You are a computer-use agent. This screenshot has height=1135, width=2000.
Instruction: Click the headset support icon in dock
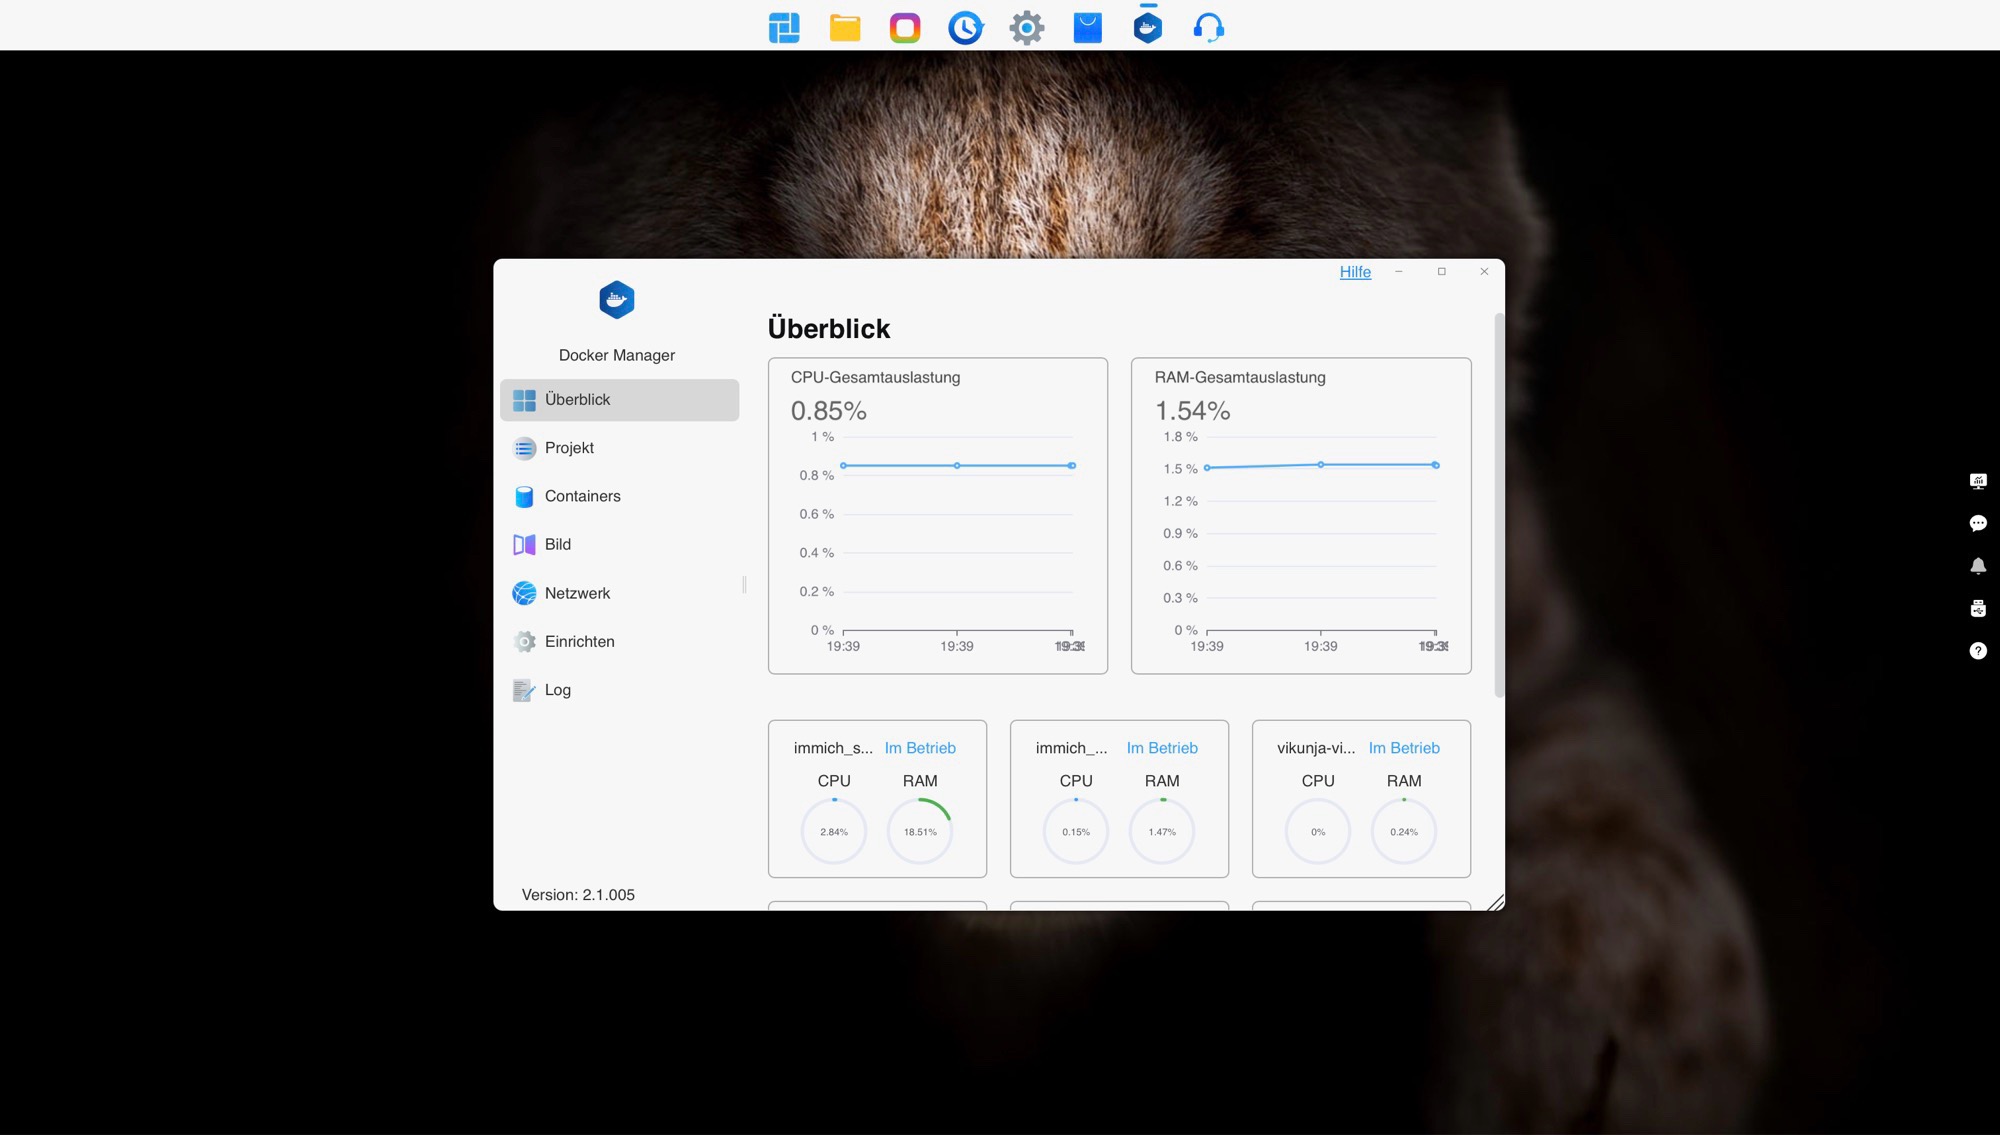[x=1208, y=27]
